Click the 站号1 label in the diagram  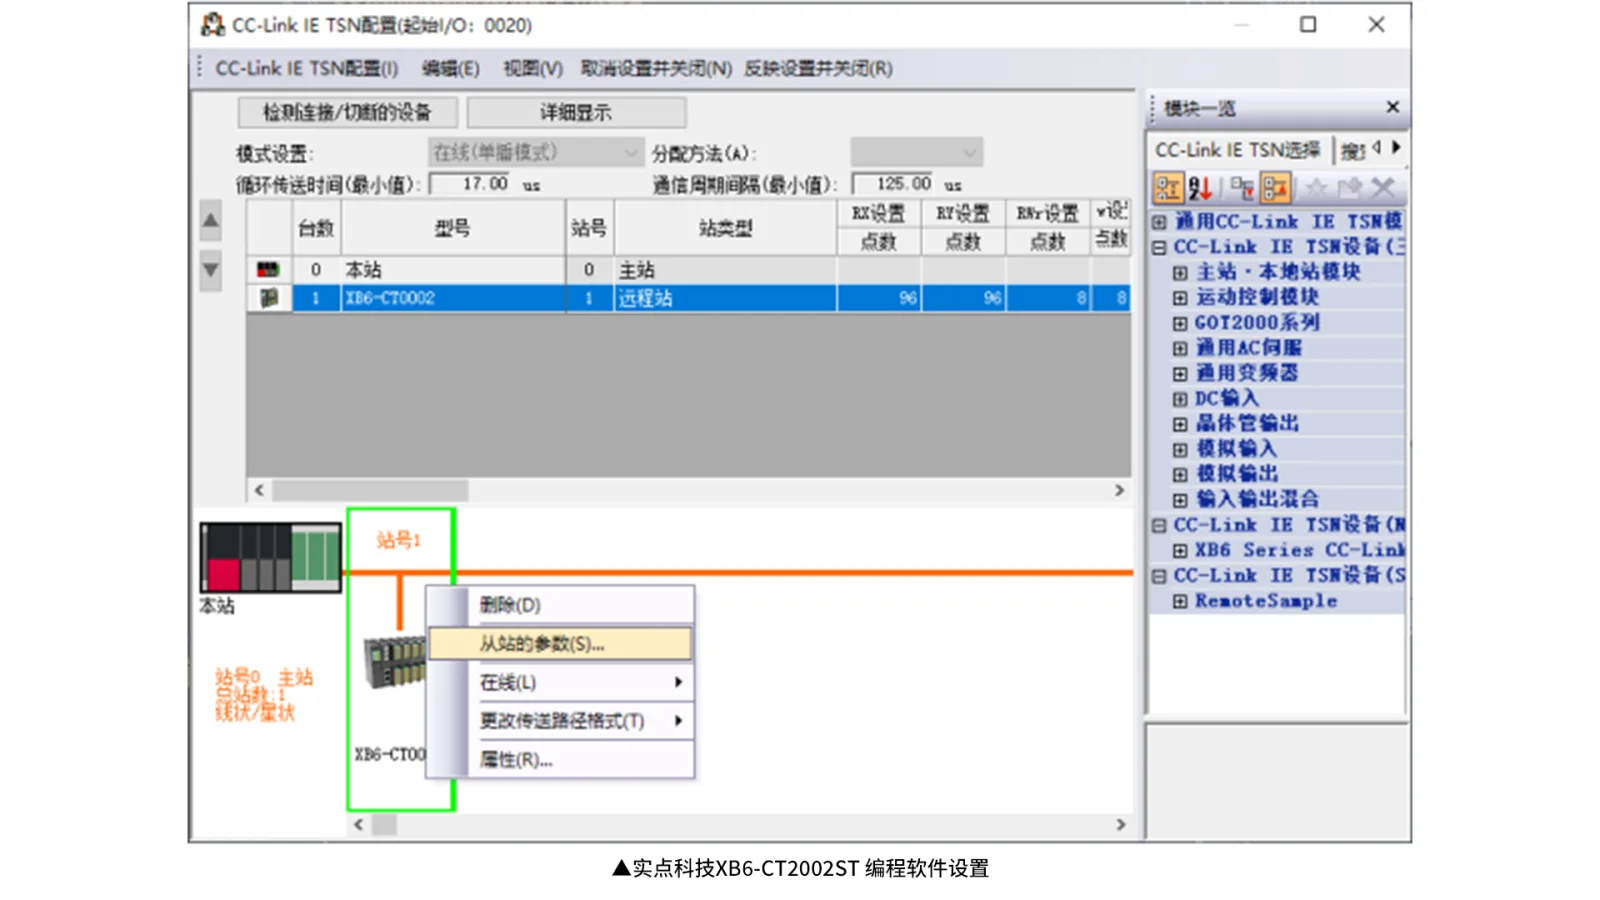point(399,540)
